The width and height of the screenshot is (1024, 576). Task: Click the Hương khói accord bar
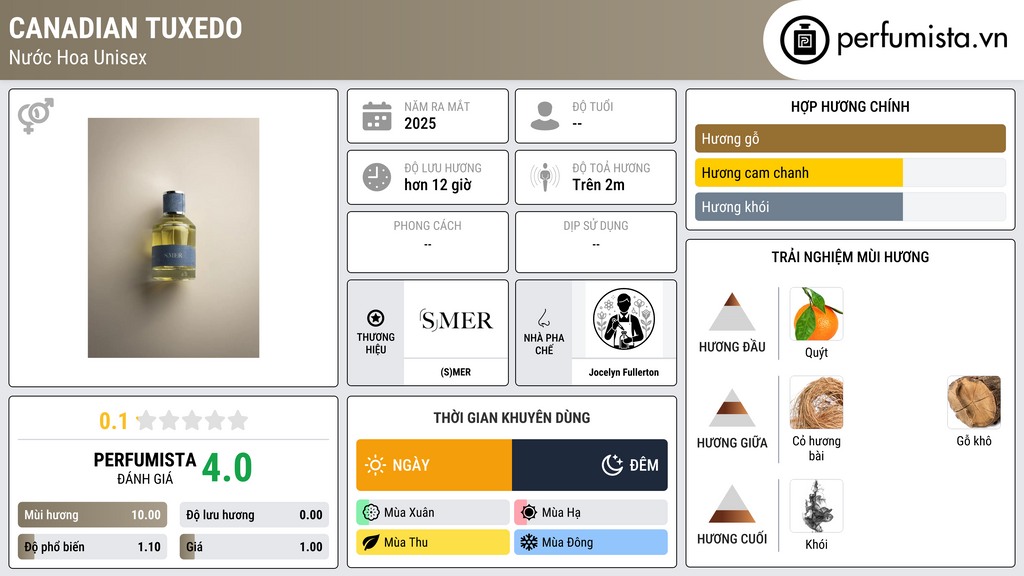pos(850,206)
